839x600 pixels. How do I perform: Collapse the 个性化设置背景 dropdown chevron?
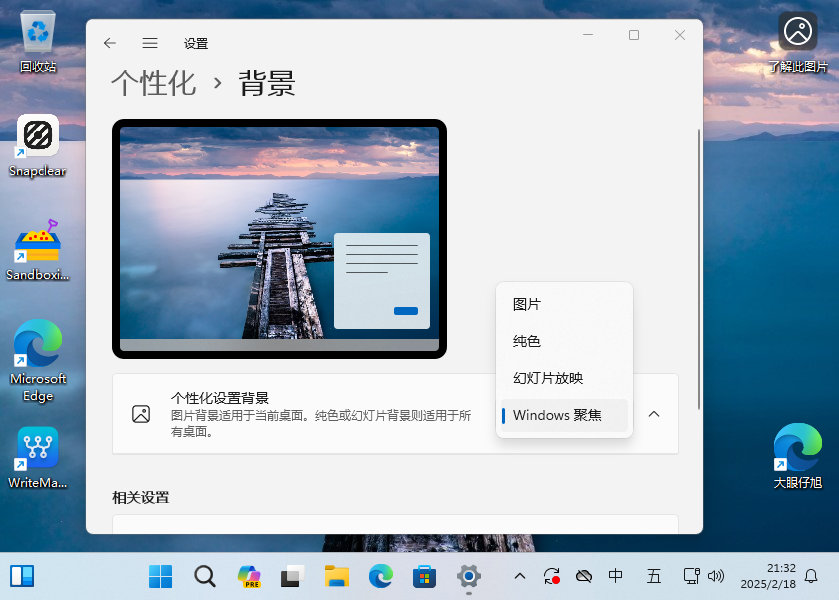coord(653,413)
